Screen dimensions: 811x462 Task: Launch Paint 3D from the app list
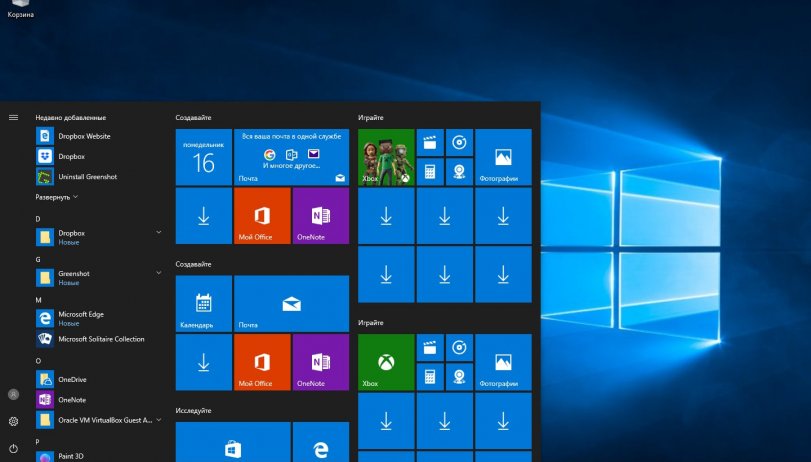click(98, 456)
